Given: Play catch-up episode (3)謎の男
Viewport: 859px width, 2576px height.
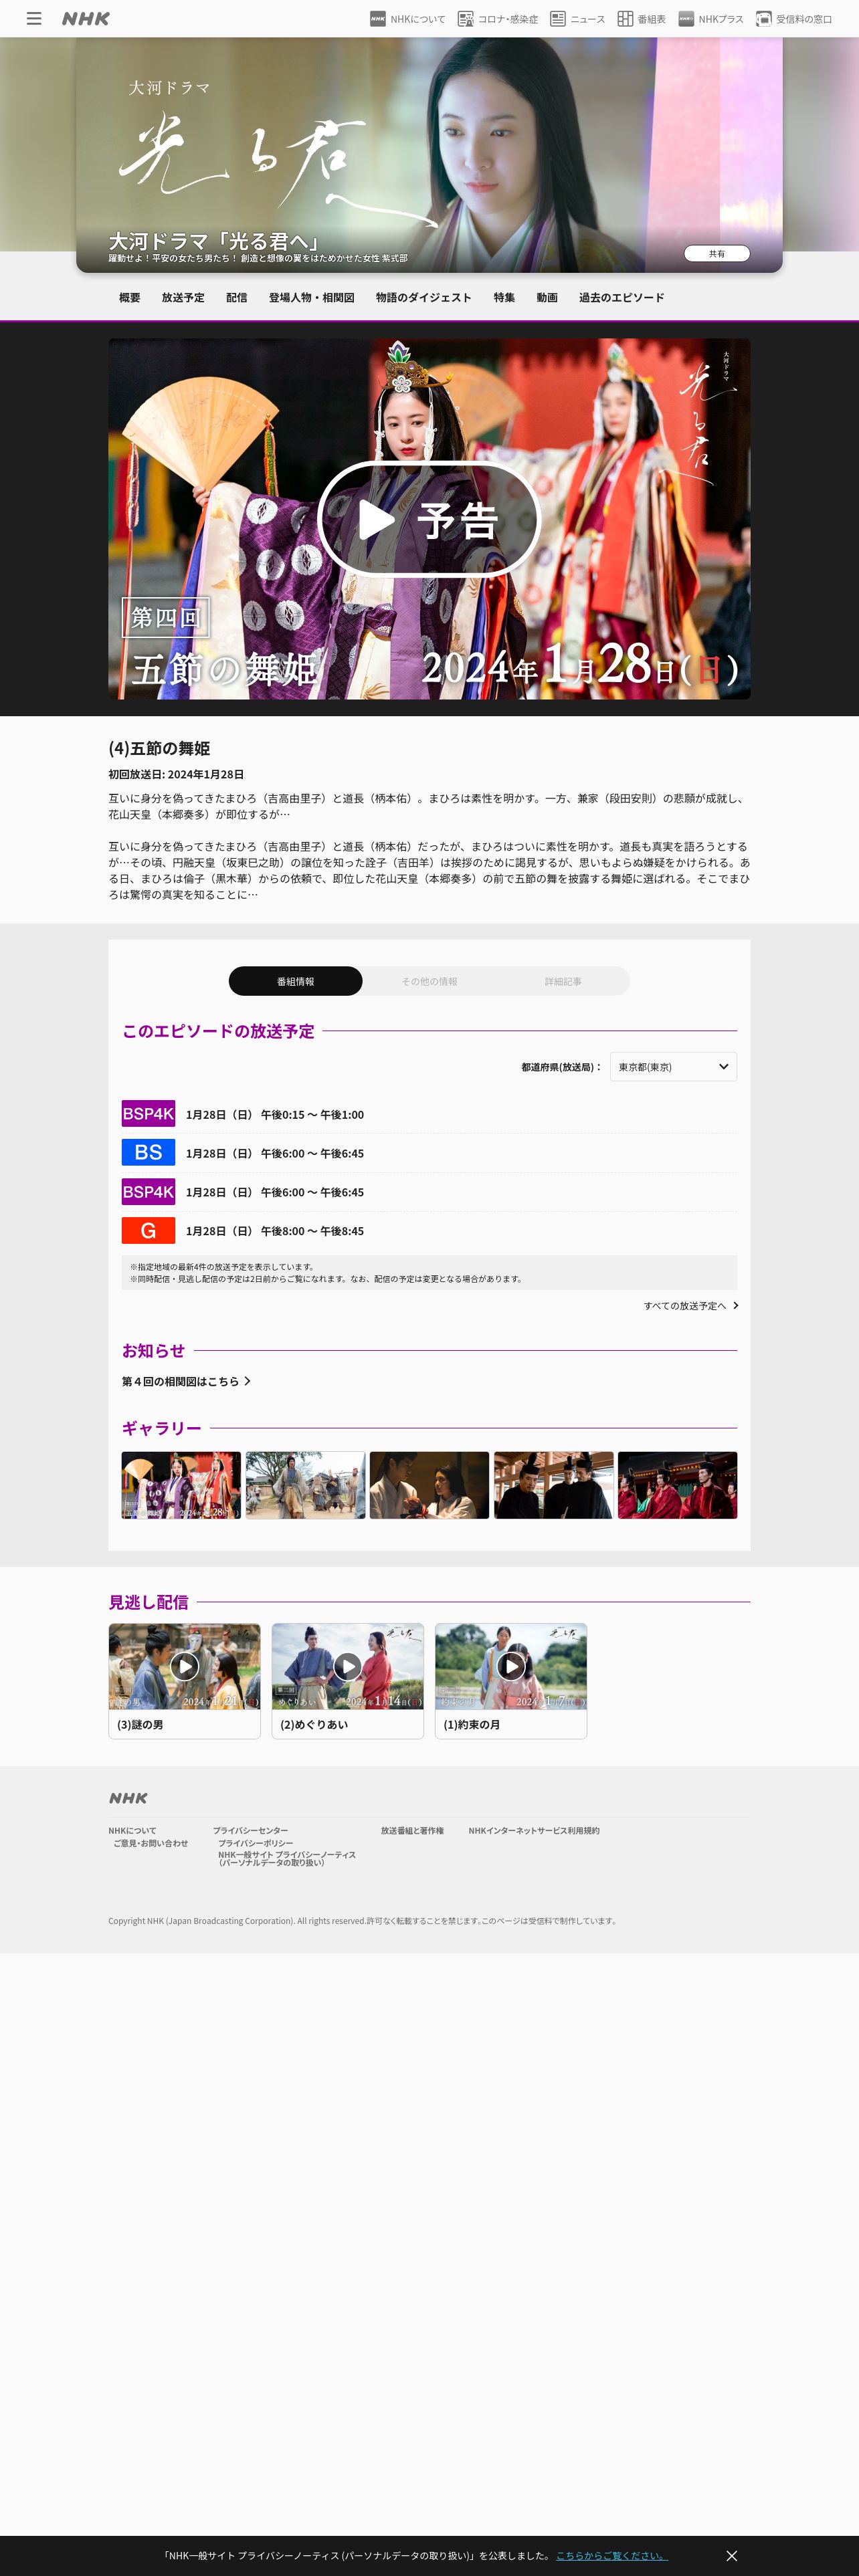Looking at the screenshot, I should pyautogui.click(x=184, y=1666).
